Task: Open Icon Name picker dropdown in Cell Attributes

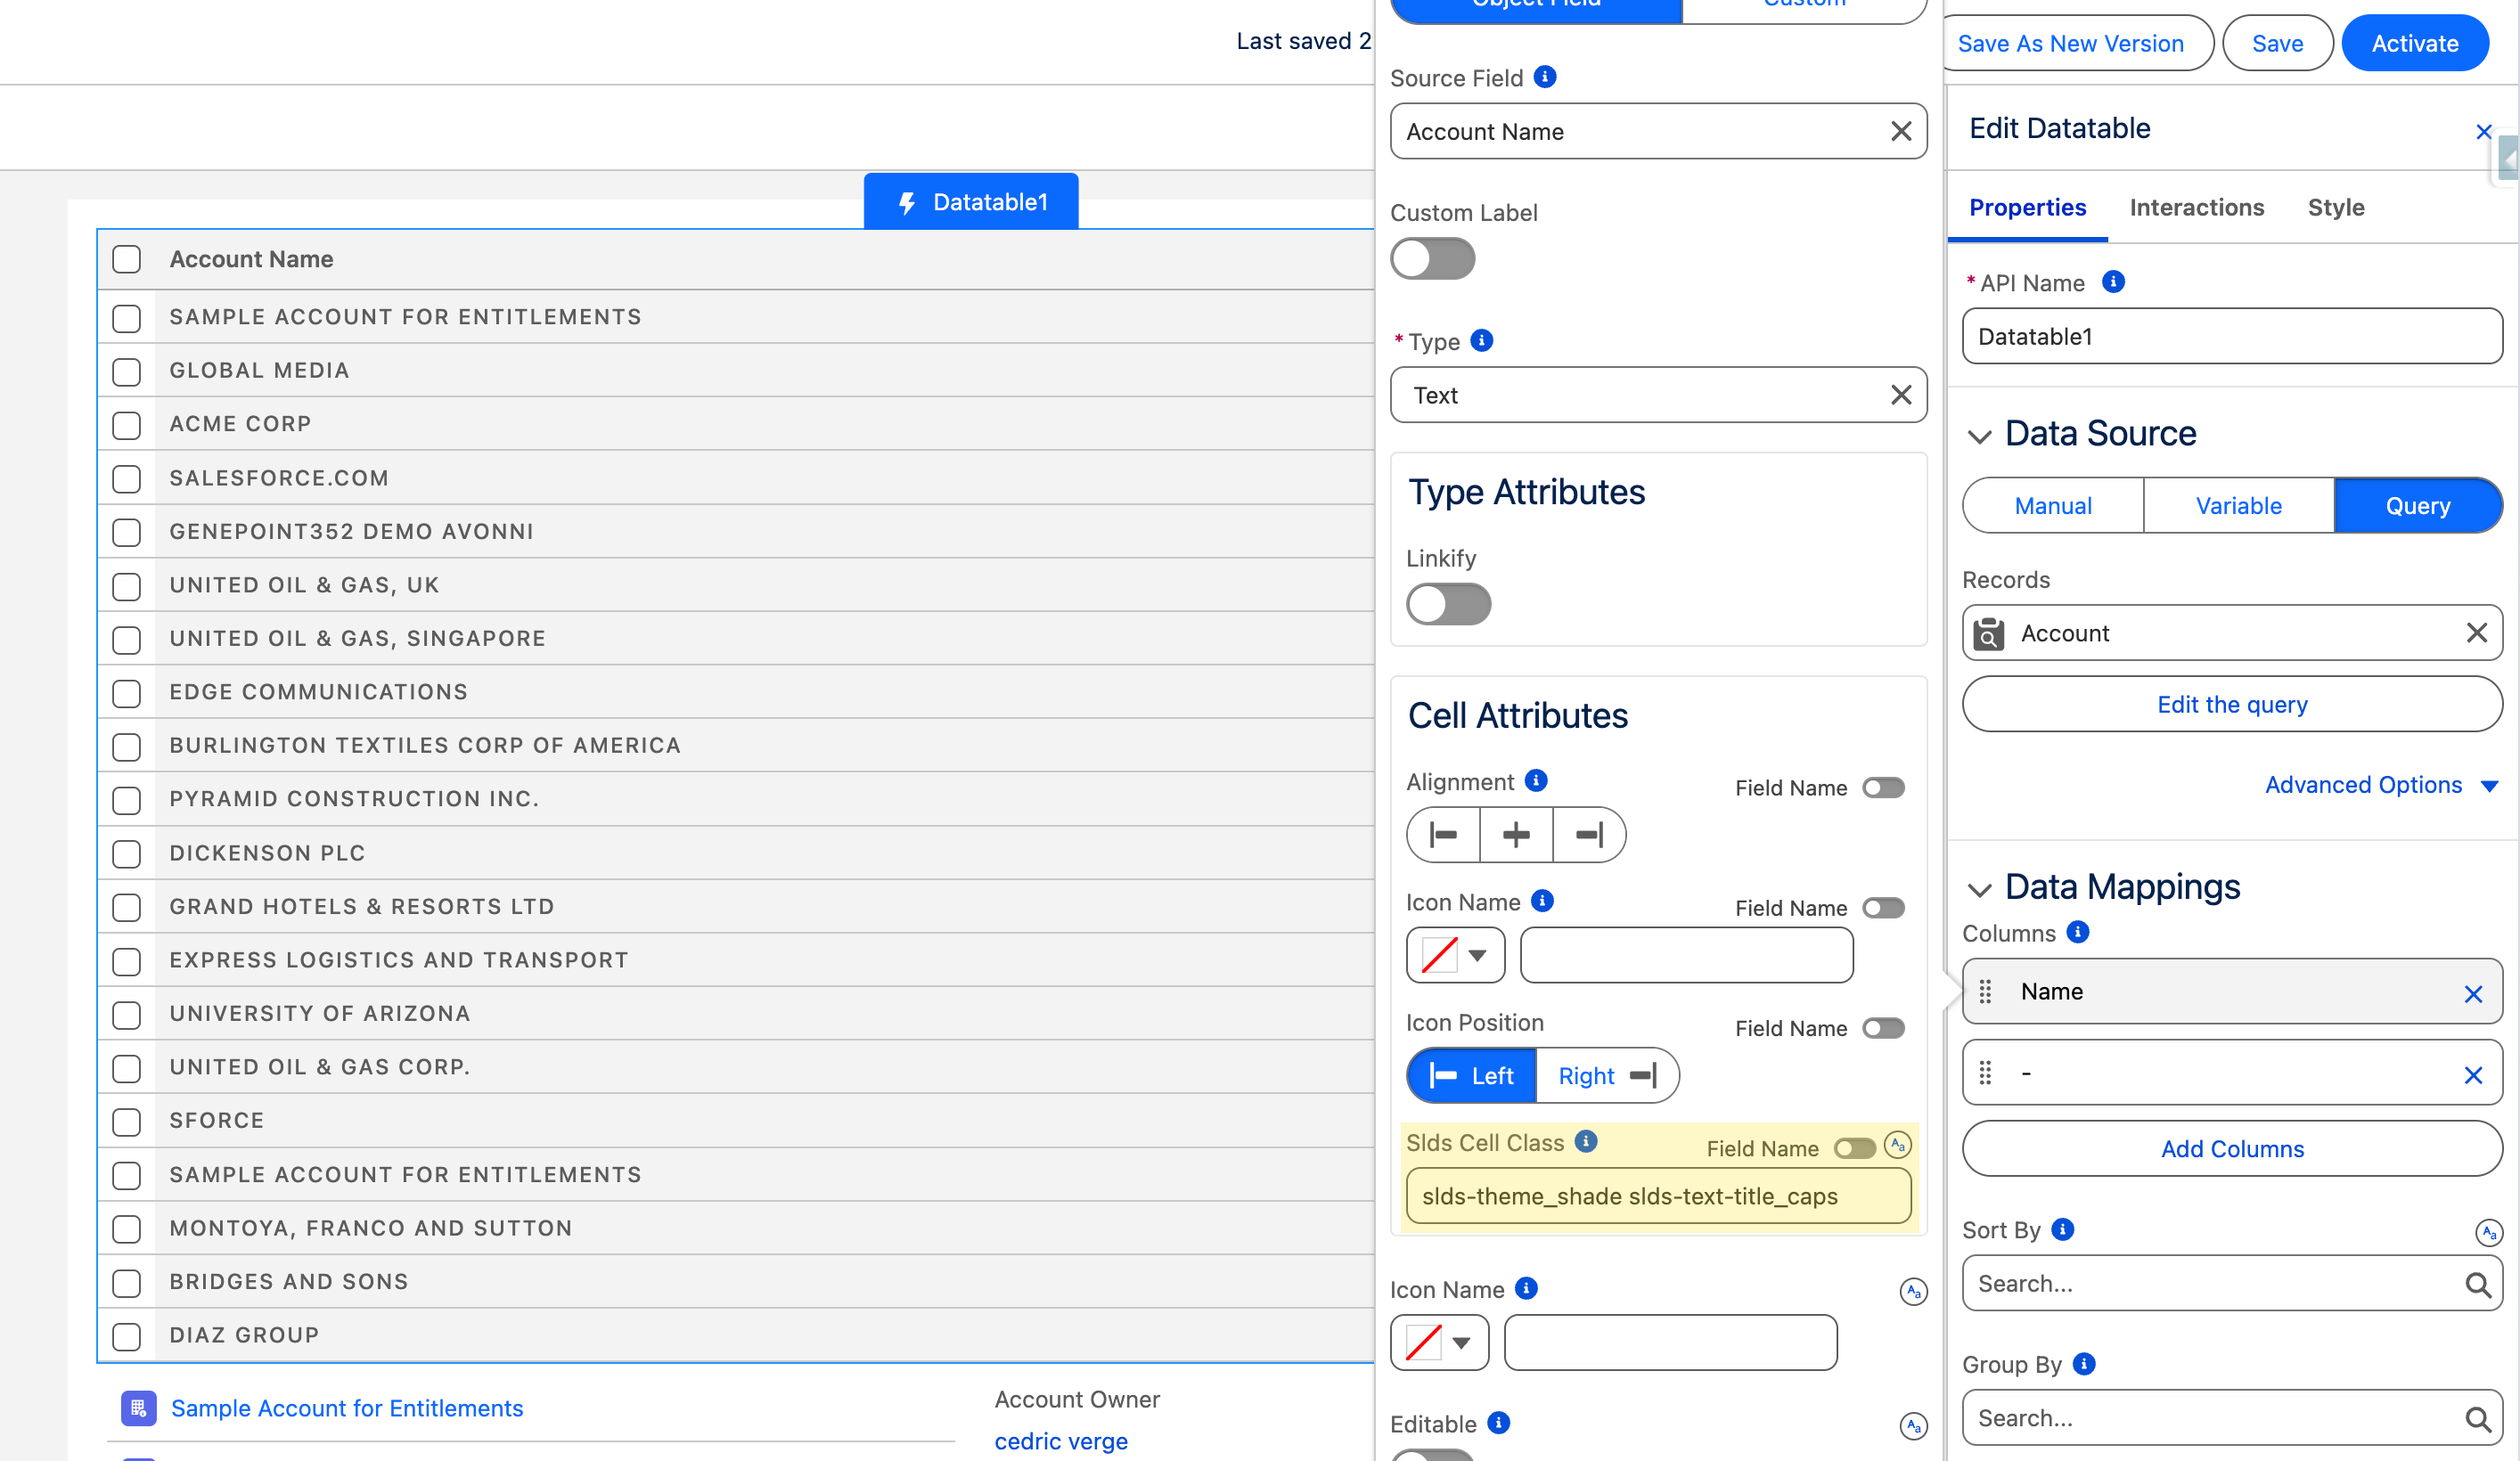Action: [1455, 955]
